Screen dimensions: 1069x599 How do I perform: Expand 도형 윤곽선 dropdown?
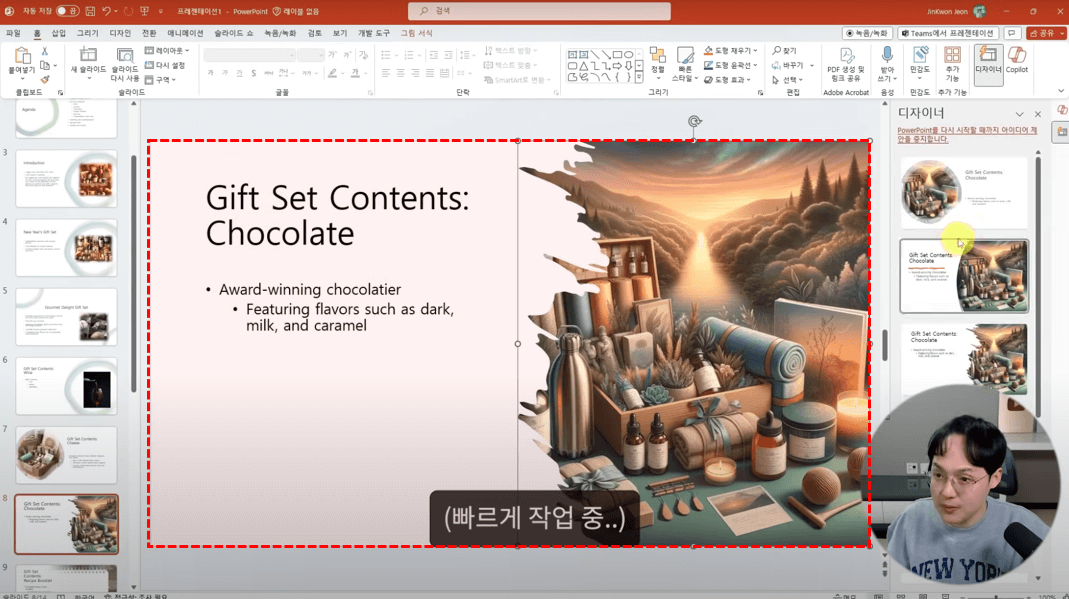tap(731, 65)
